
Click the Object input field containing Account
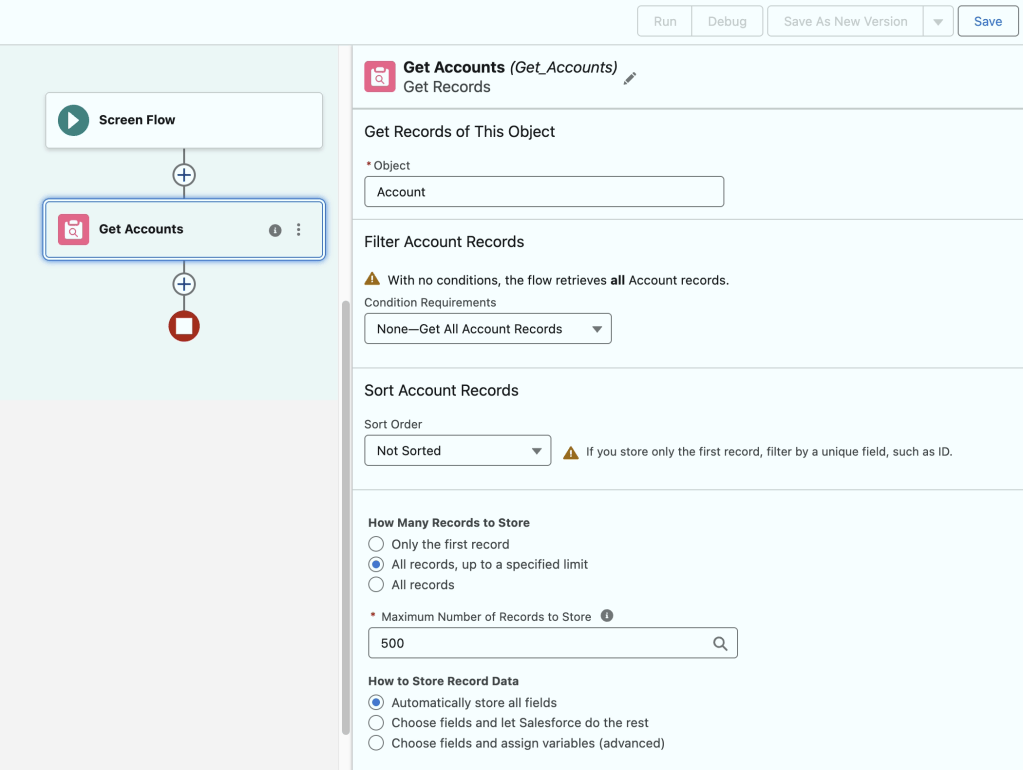[x=544, y=192]
